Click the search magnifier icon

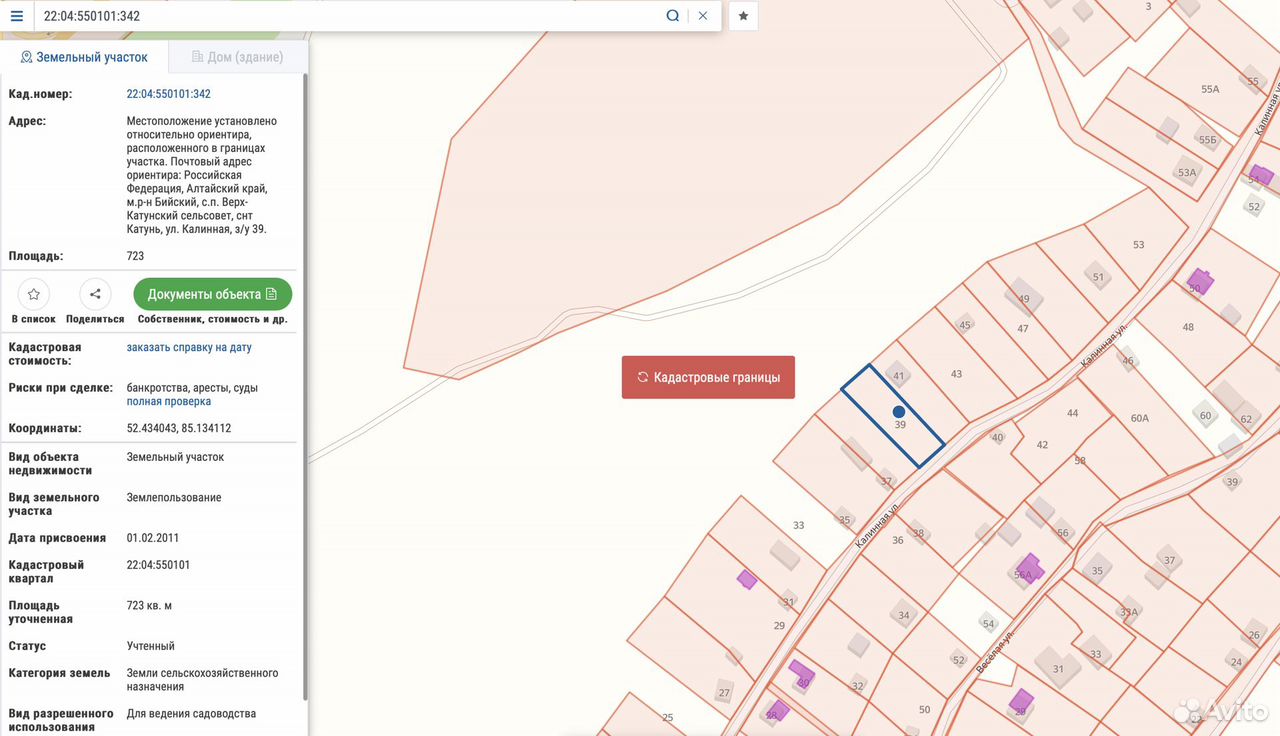click(x=673, y=16)
